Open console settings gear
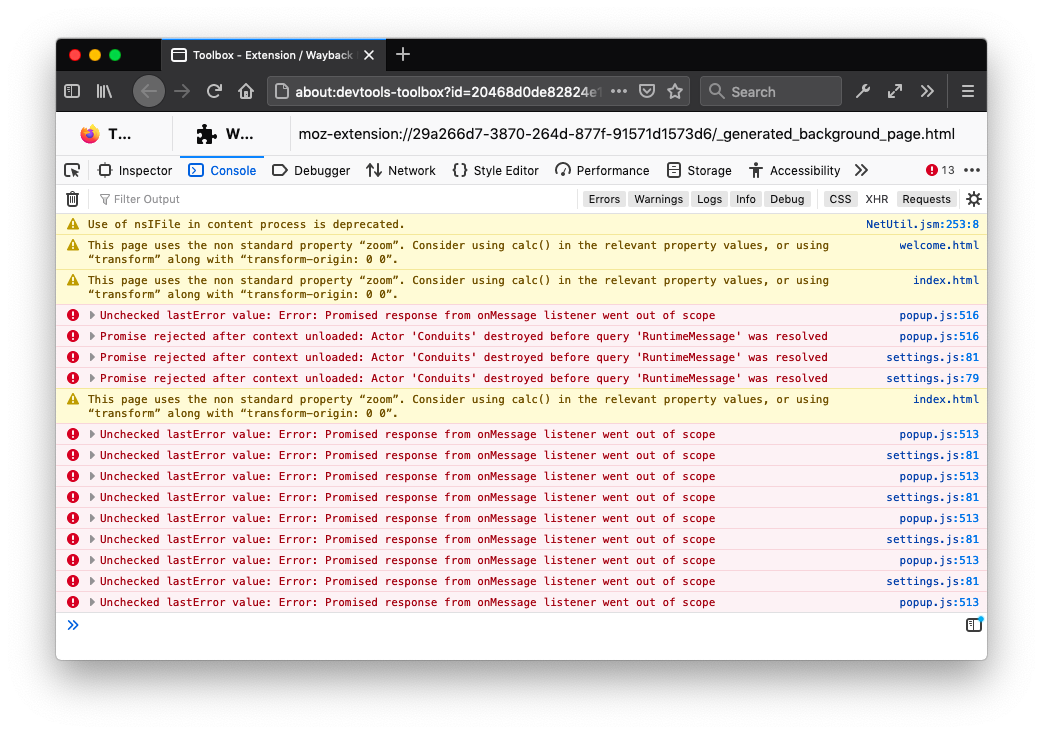 [974, 199]
